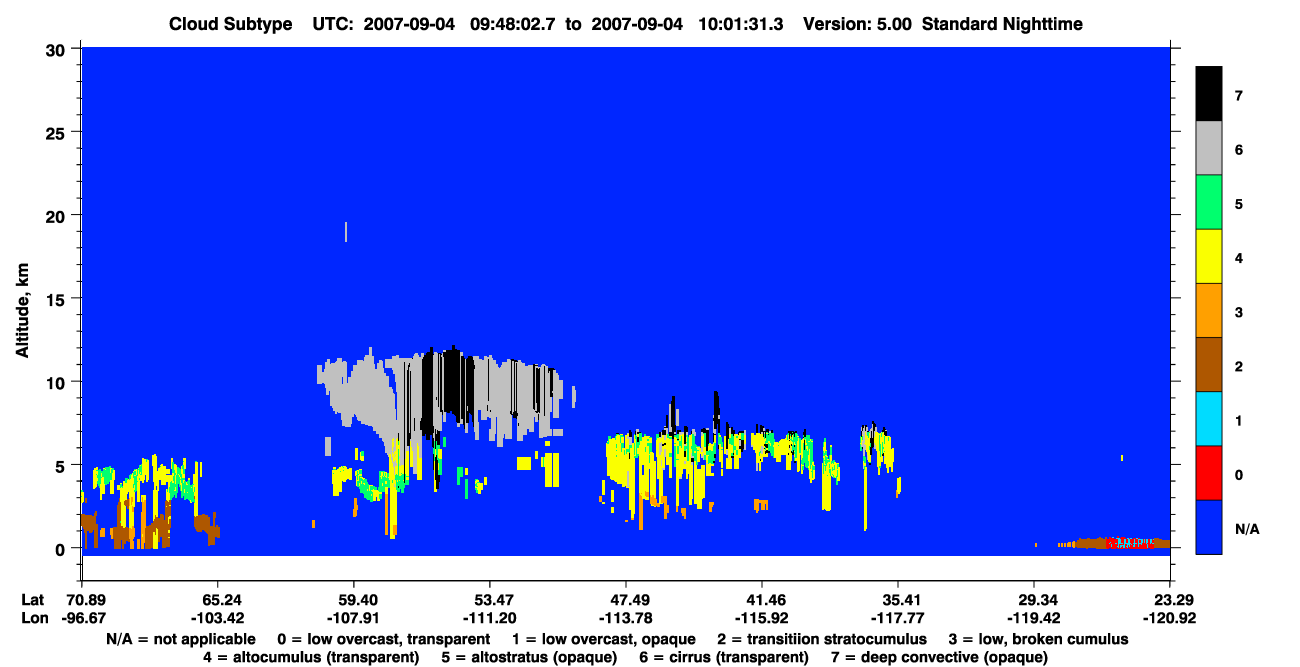Image resolution: width=1300 pixels, height=667 pixels.
Task: Click longitude value -117.77
Action: (x=898, y=617)
